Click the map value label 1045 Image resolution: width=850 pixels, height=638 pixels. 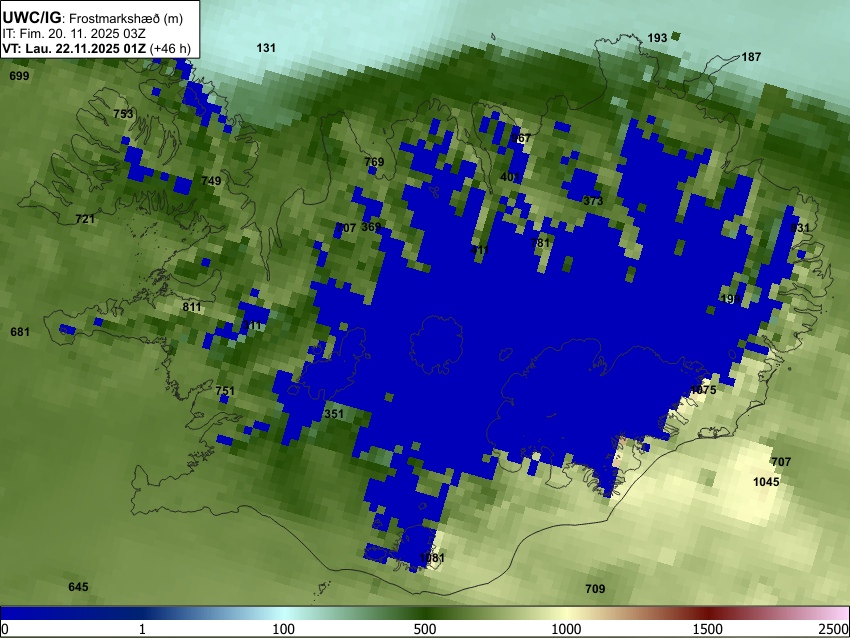(766, 481)
